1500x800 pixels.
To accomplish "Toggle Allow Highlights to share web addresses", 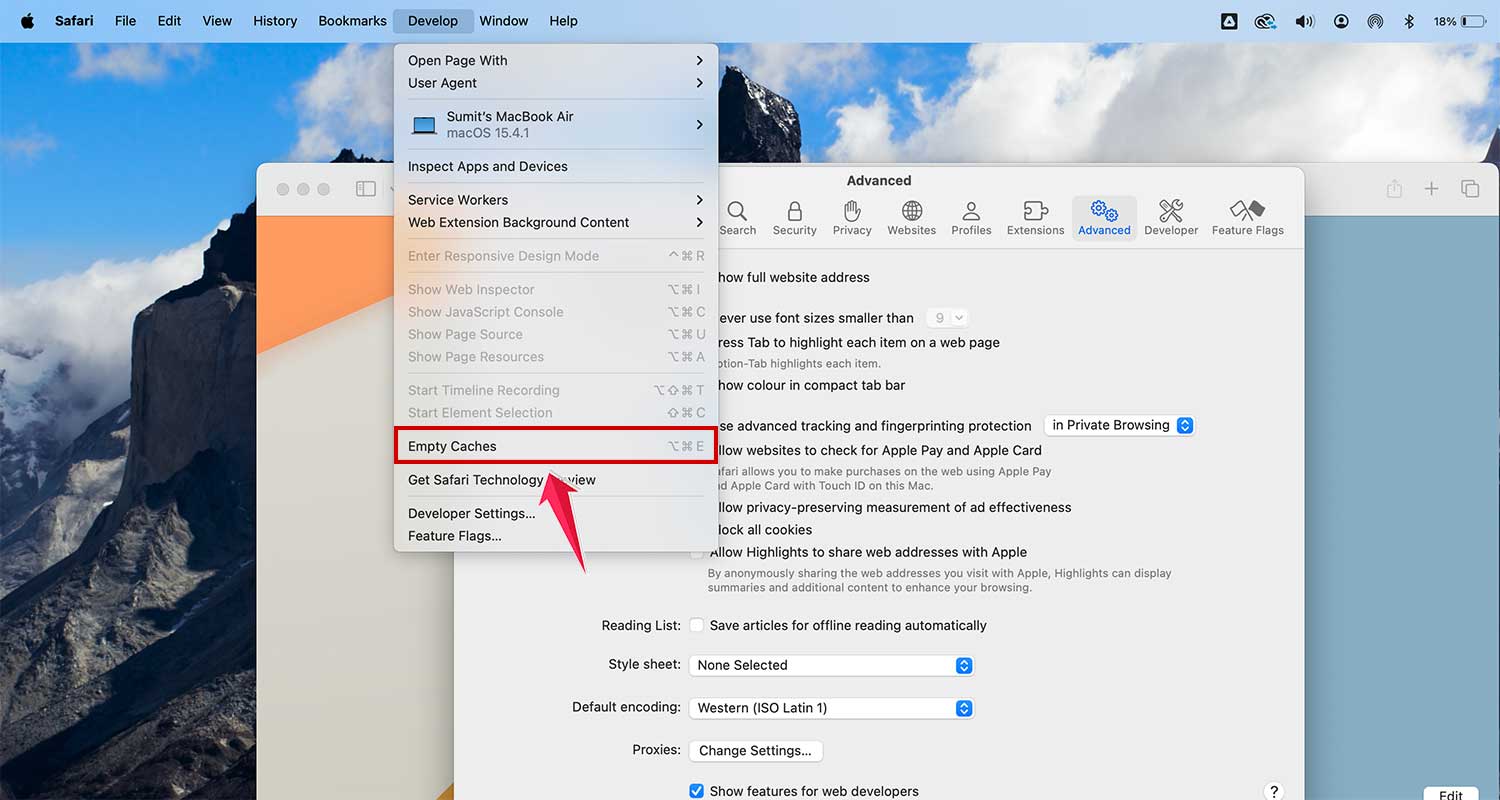I will [x=697, y=552].
